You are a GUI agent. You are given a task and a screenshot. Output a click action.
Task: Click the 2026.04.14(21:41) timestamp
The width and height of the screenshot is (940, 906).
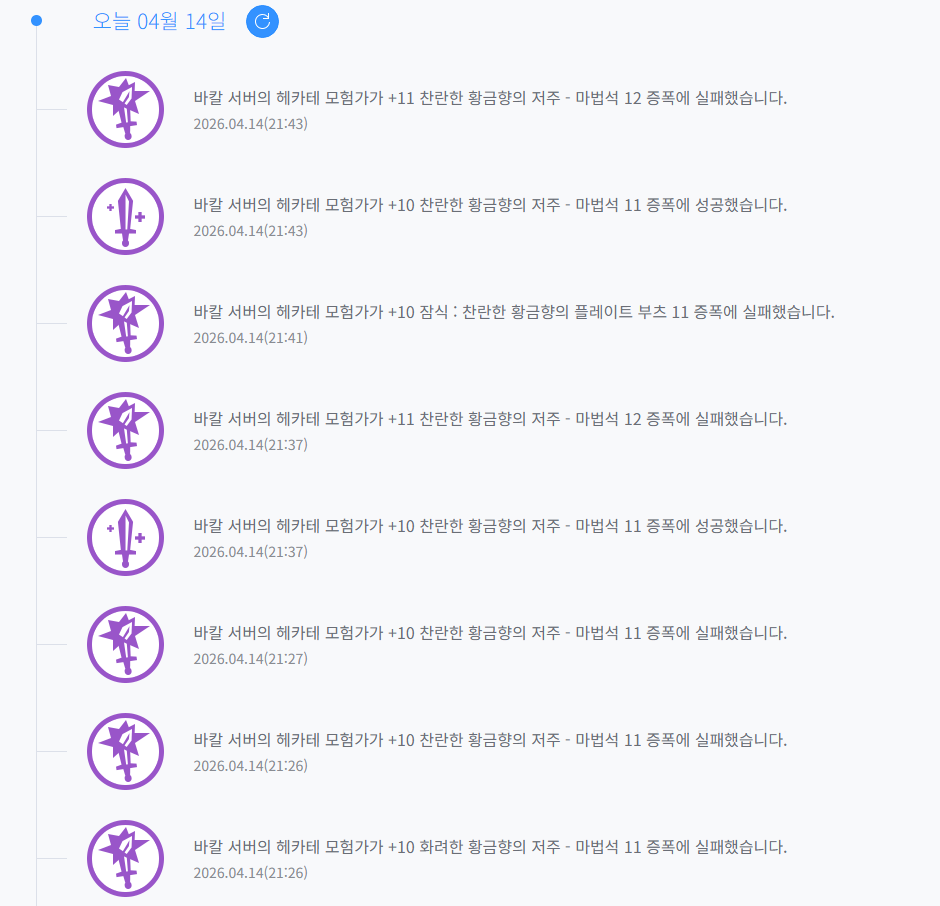[250, 338]
